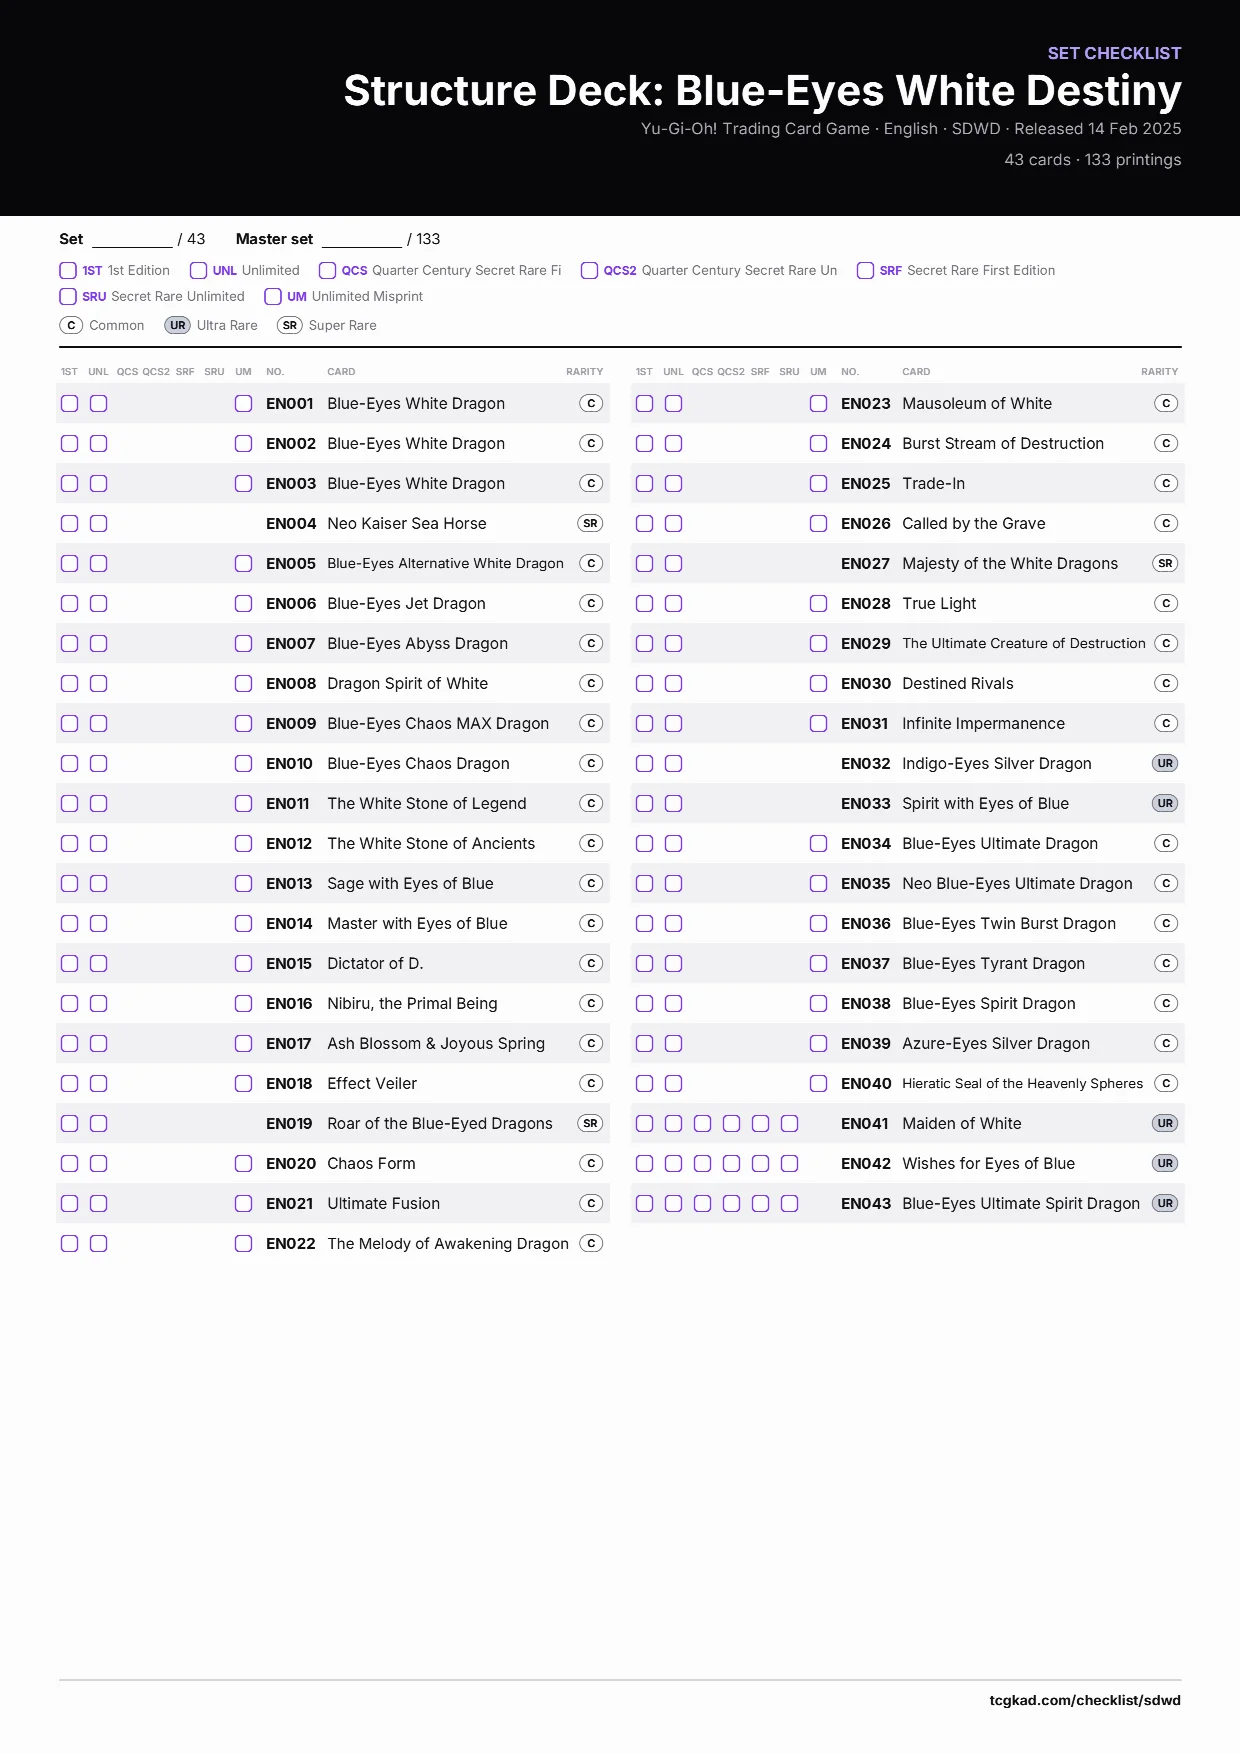Tick the 1st Edition checkbox in the legend
The height and width of the screenshot is (1754, 1240).
[x=68, y=270]
